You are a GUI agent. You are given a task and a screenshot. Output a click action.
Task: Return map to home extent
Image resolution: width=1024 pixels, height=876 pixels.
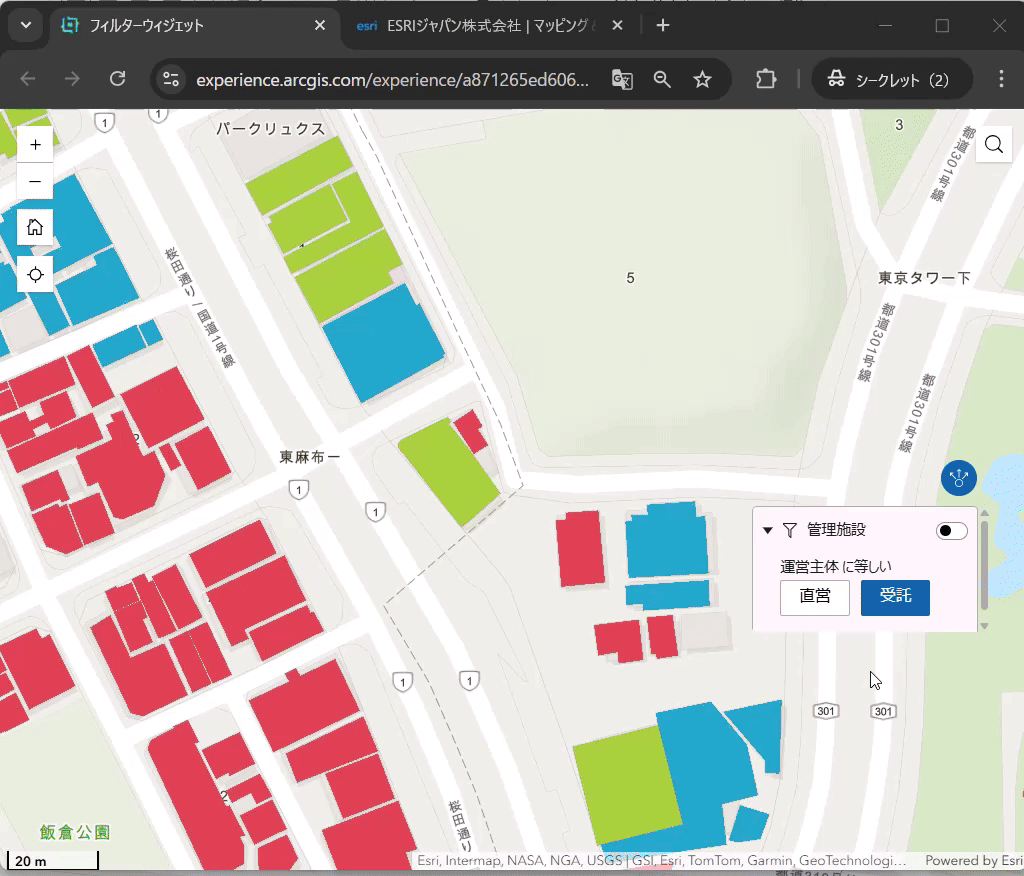35,227
